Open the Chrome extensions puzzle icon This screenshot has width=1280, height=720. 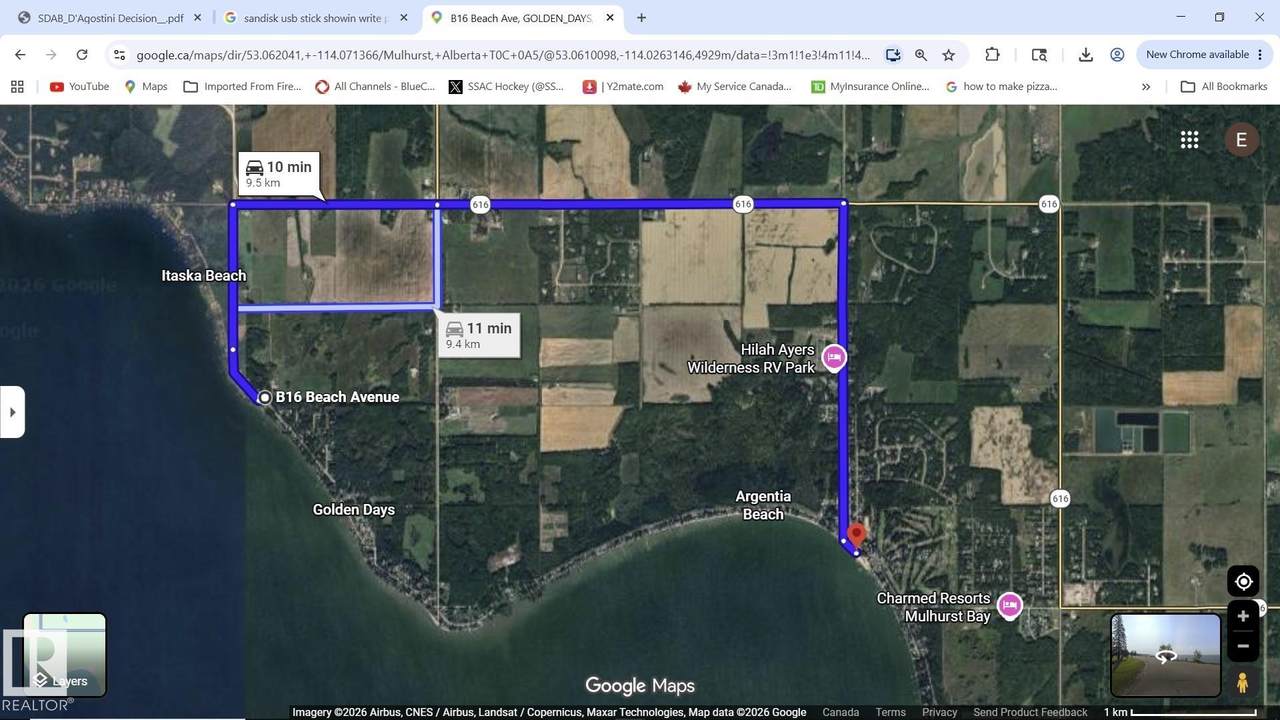click(x=992, y=55)
